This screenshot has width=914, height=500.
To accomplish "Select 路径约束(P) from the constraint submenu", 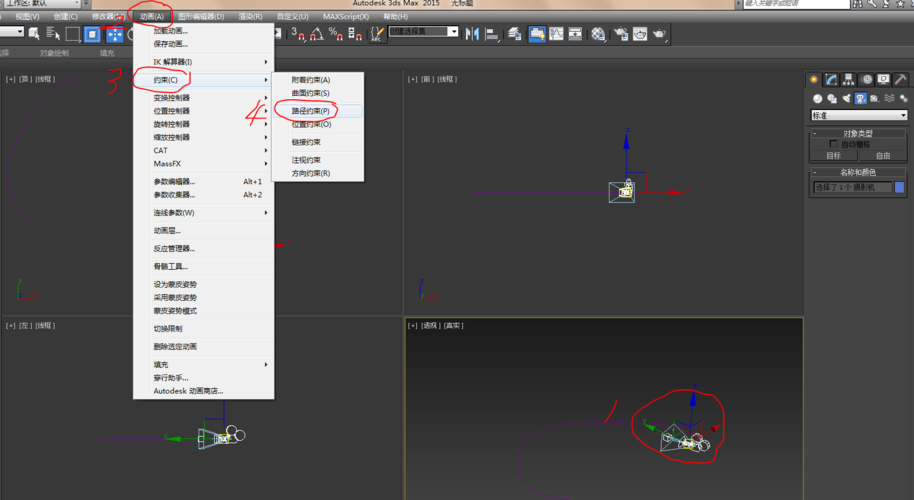I will [318, 111].
